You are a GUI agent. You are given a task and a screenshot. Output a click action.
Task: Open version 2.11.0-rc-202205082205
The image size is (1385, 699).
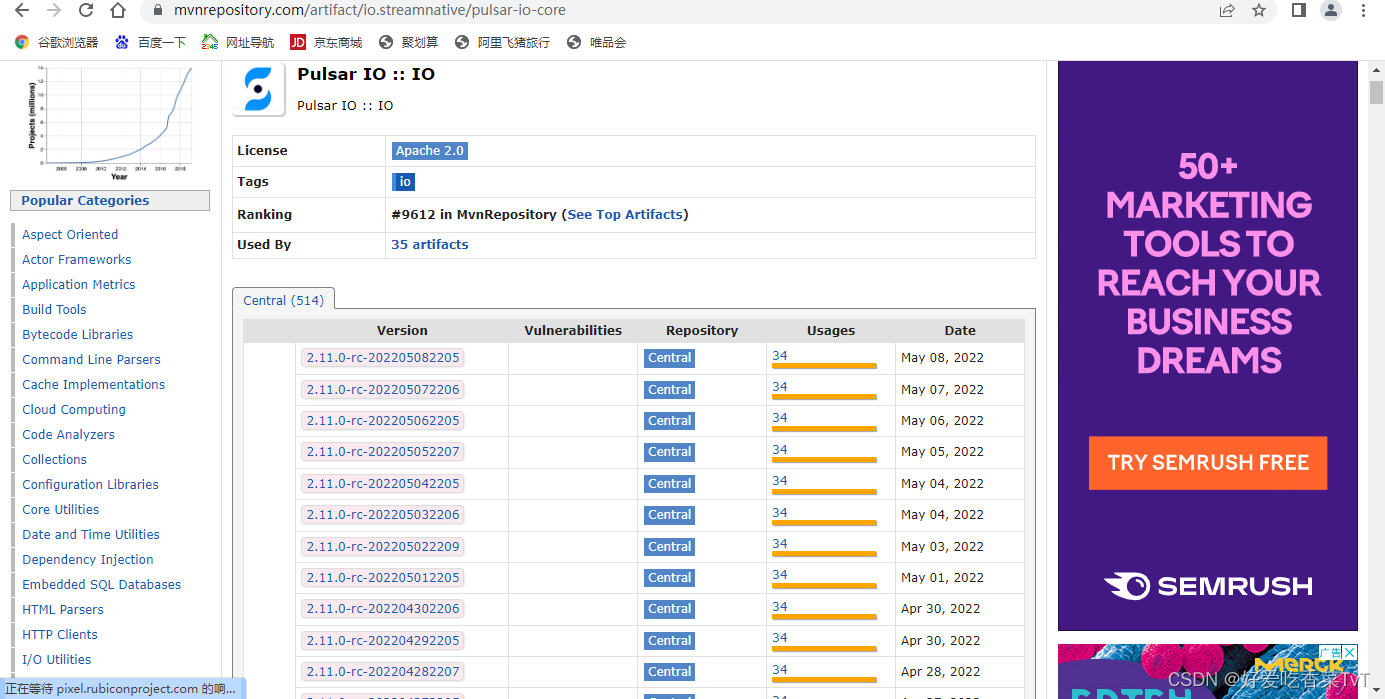383,357
